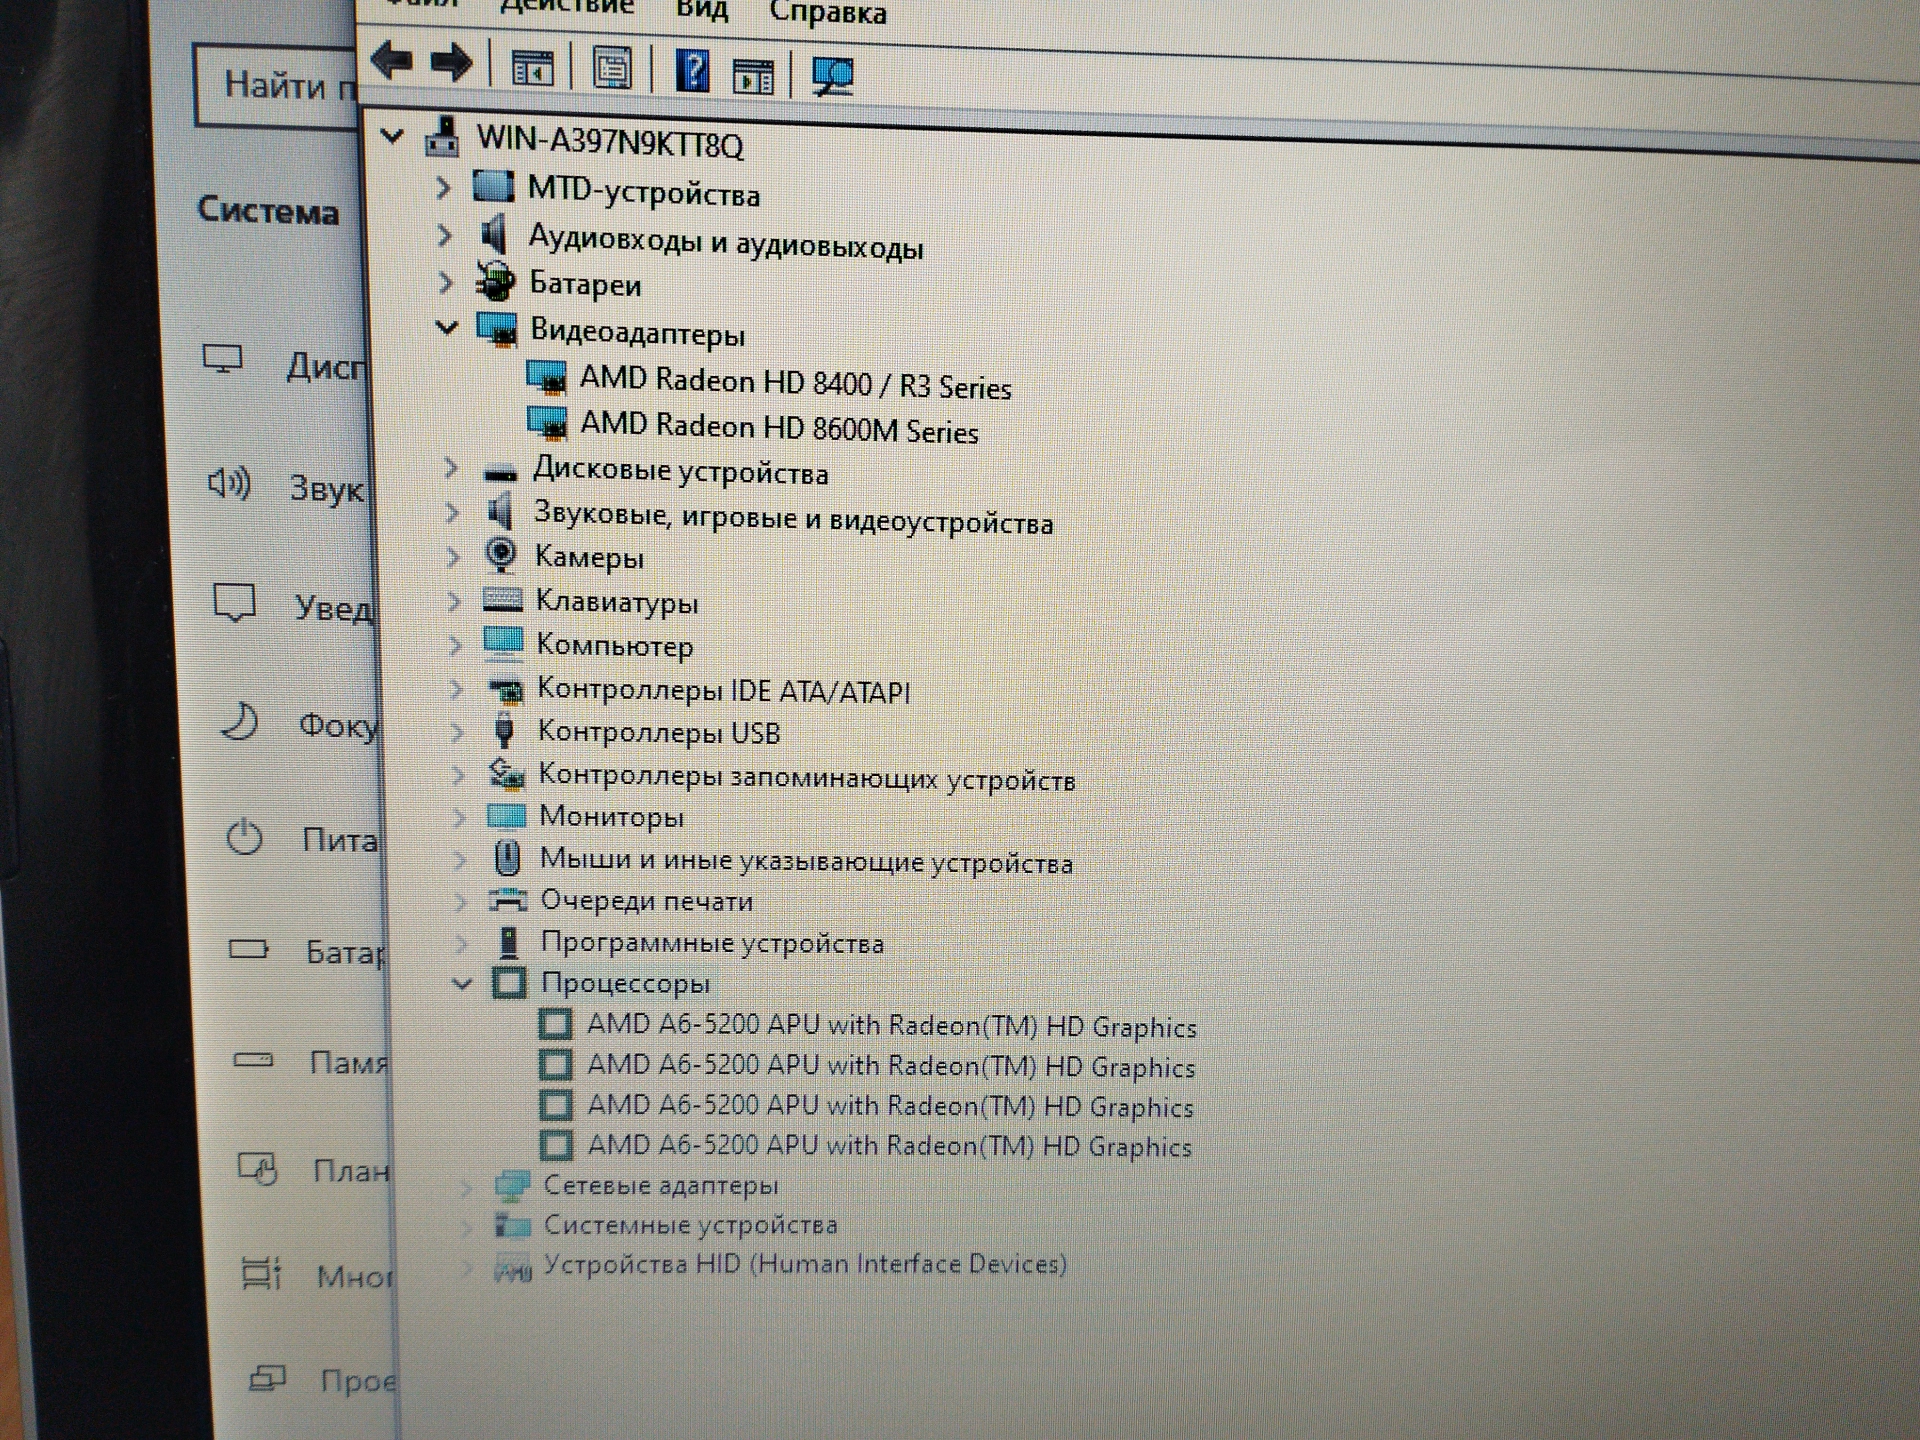
Task: Select Сетевые адаптеры label
Action: click(660, 1185)
